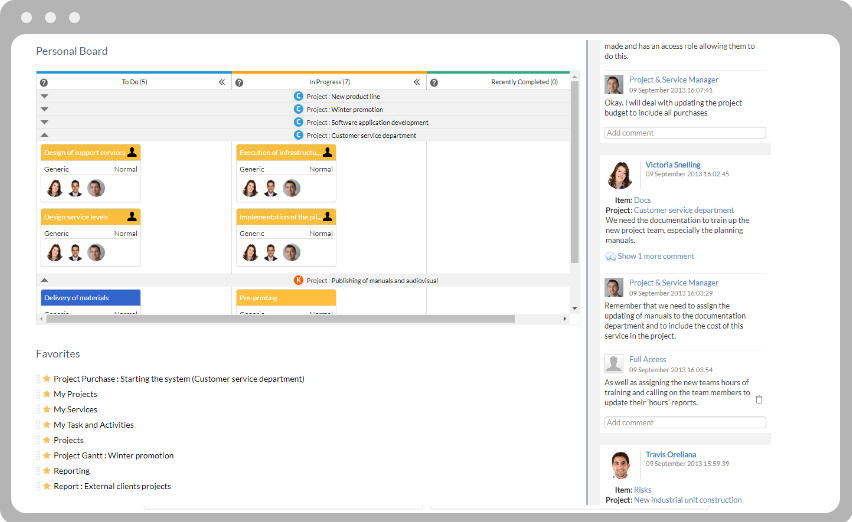Collapse the In Progress column with double chevron
The image size is (852, 522).
coord(417,83)
